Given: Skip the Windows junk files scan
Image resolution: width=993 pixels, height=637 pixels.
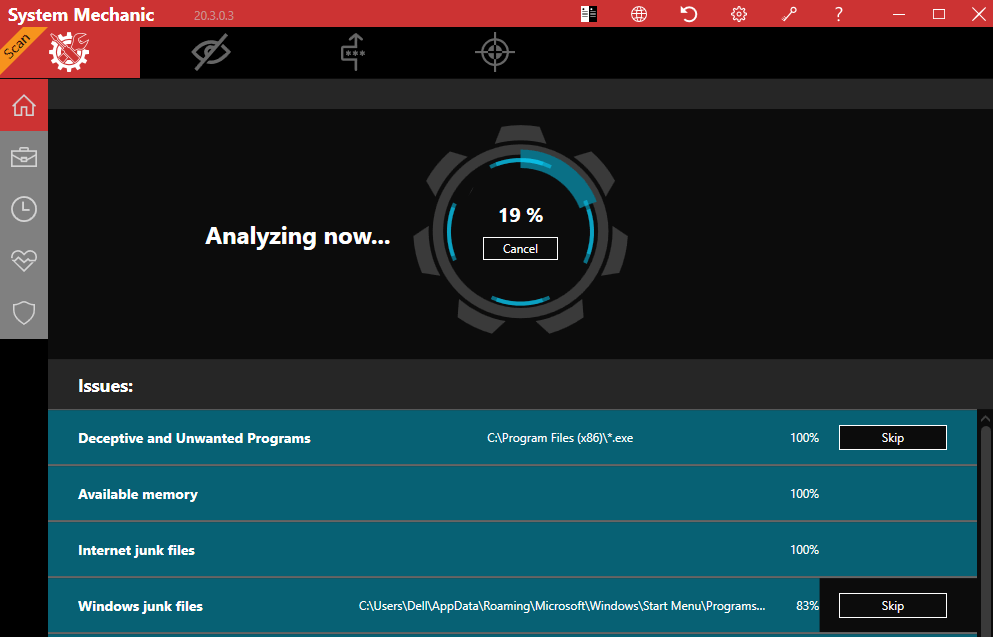Looking at the screenshot, I should click(x=892, y=606).
